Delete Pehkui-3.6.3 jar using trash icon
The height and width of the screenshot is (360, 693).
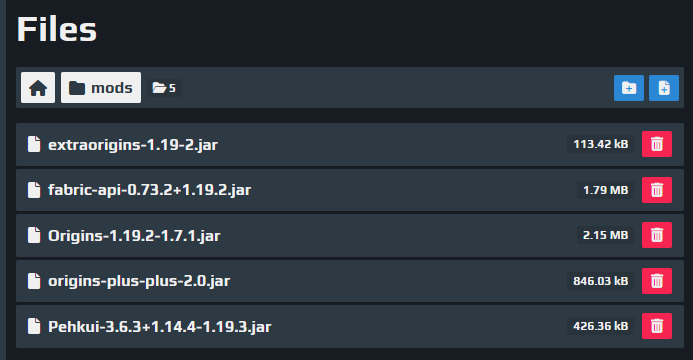pyautogui.click(x=657, y=326)
